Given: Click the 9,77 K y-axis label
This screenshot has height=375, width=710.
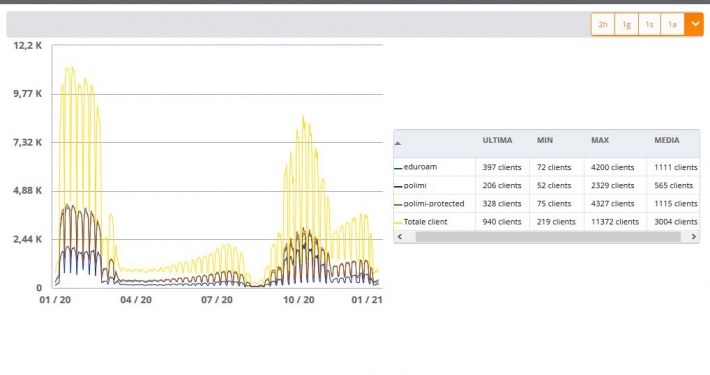Looking at the screenshot, I should click(x=27, y=93).
